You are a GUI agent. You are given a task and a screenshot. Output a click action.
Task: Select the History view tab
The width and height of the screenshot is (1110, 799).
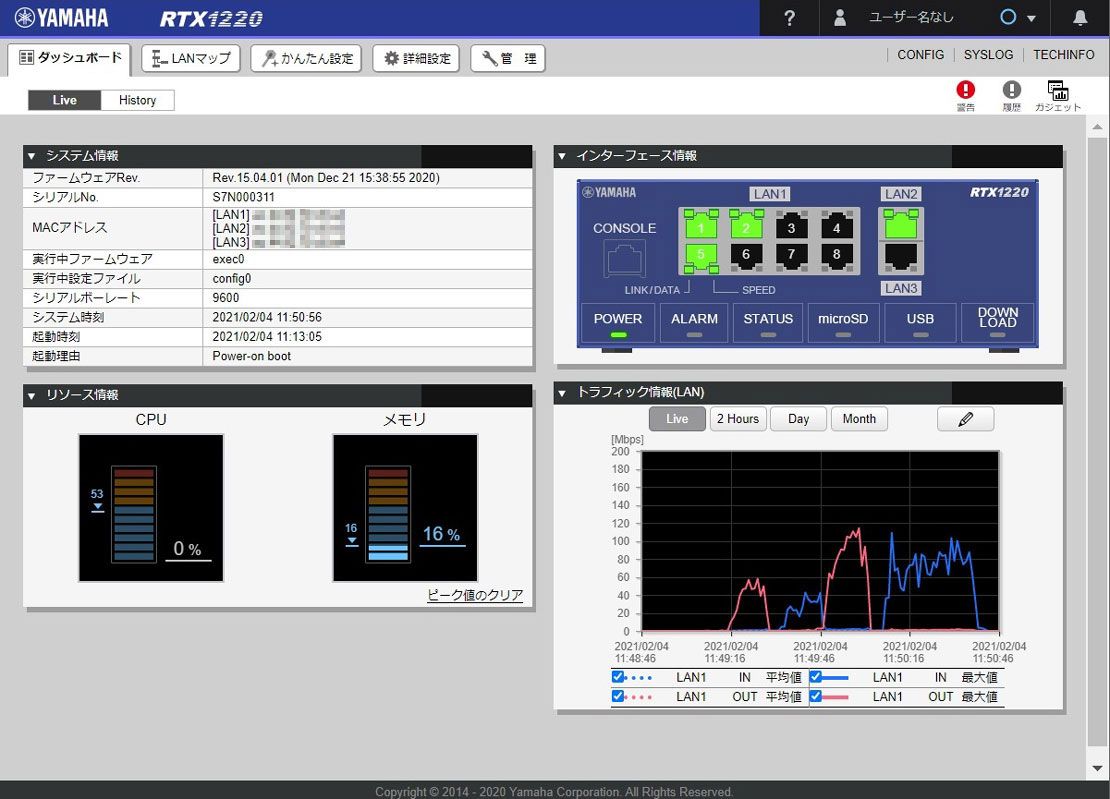click(138, 100)
